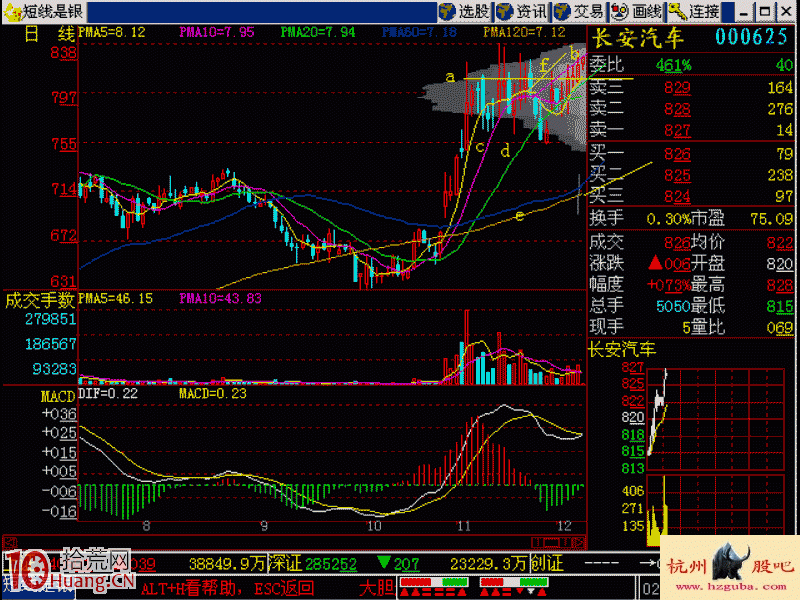The height and width of the screenshot is (600, 800).
Task: Click the intraday volume mini chart
Action: 714,510
